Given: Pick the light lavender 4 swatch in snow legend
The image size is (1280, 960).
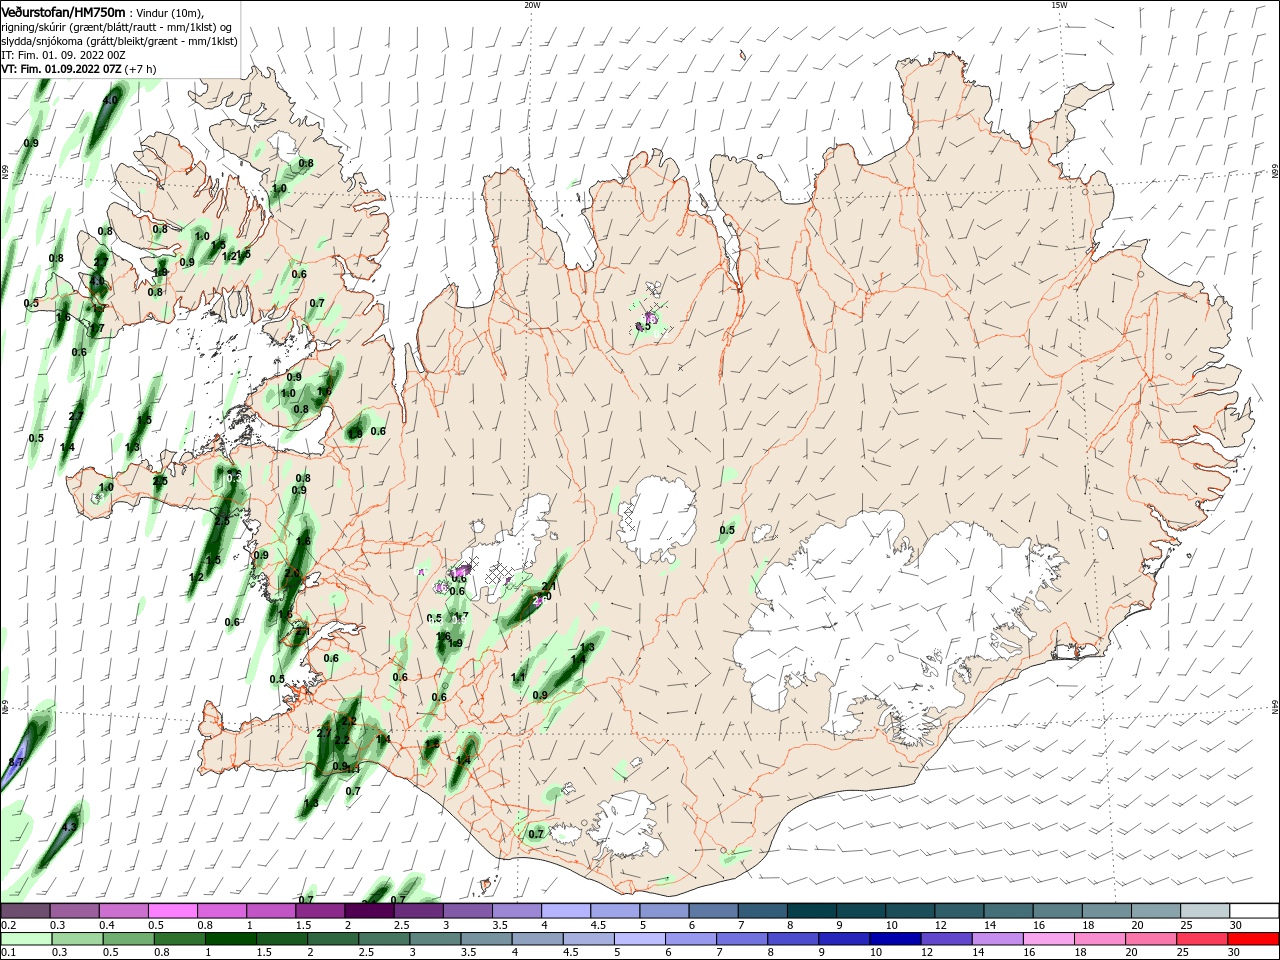Looking at the screenshot, I should click(566, 911).
